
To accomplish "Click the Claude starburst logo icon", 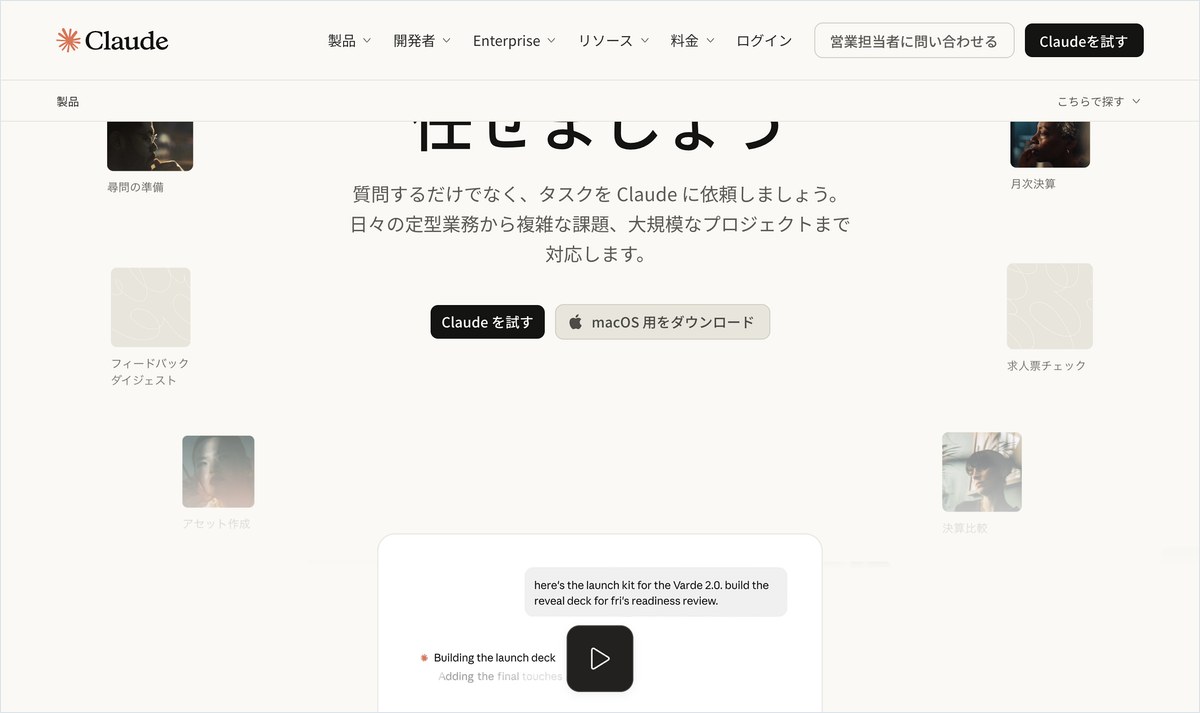I will [68, 40].
